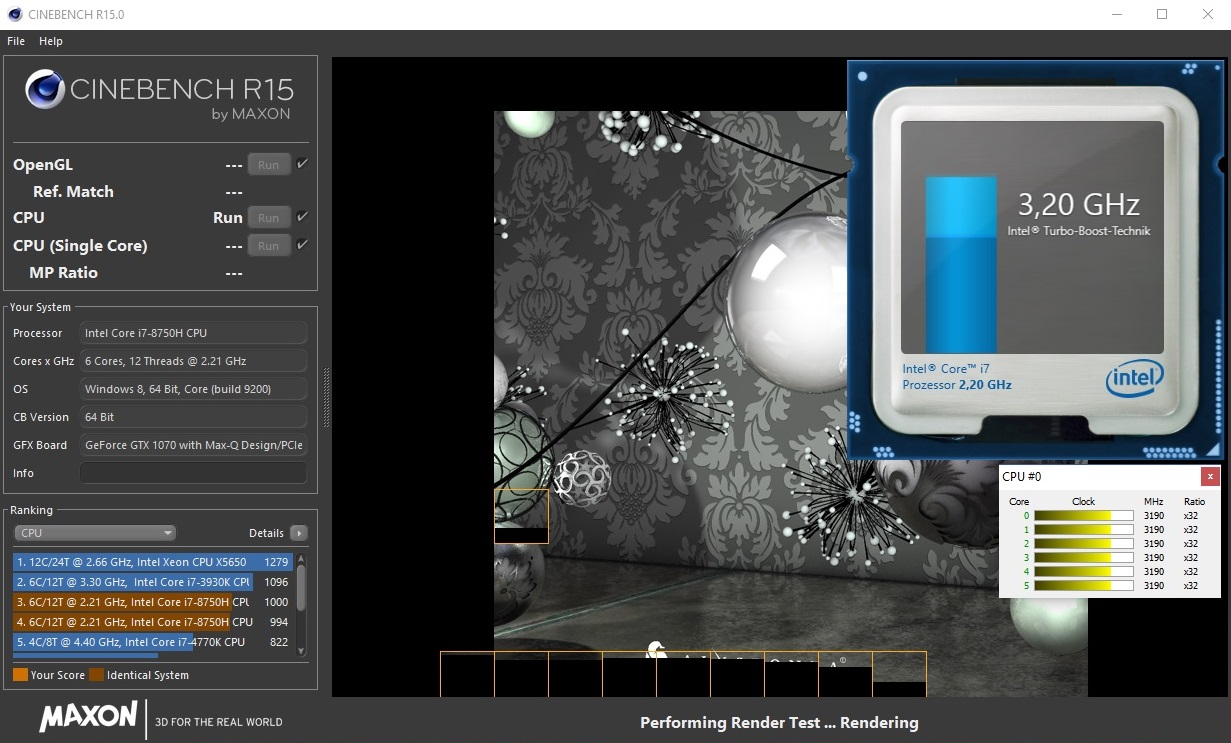Select ranking entry Intel Core i7-4770K
Image resolution: width=1231 pixels, height=743 pixels.
[x=152, y=642]
